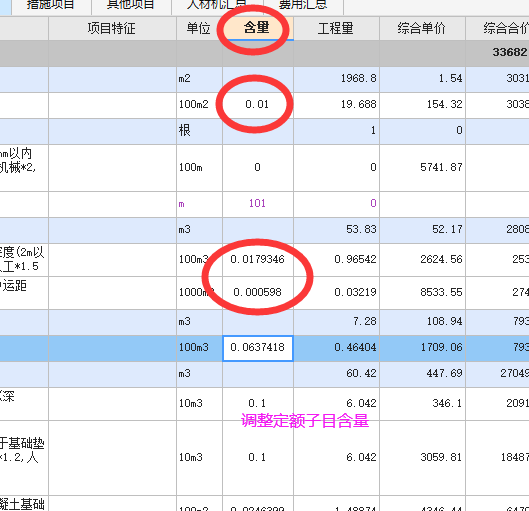The width and height of the screenshot is (529, 511).
Task: Select 综合单价 cell 154.32
Action: 422,105
